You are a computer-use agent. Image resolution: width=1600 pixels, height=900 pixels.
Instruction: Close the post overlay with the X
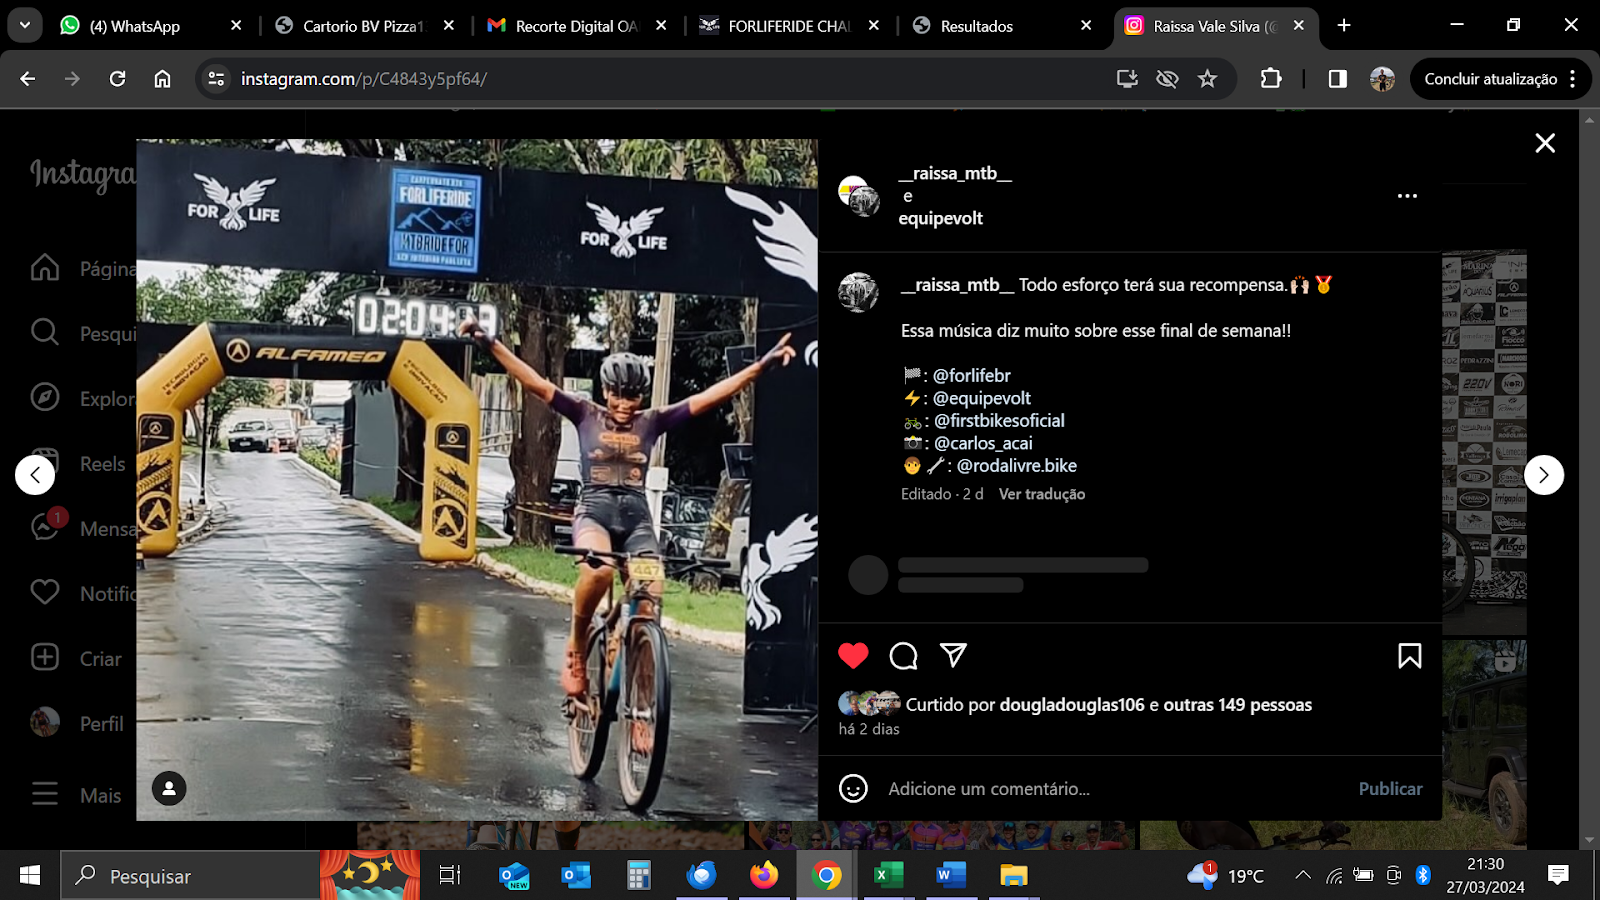(x=1545, y=143)
